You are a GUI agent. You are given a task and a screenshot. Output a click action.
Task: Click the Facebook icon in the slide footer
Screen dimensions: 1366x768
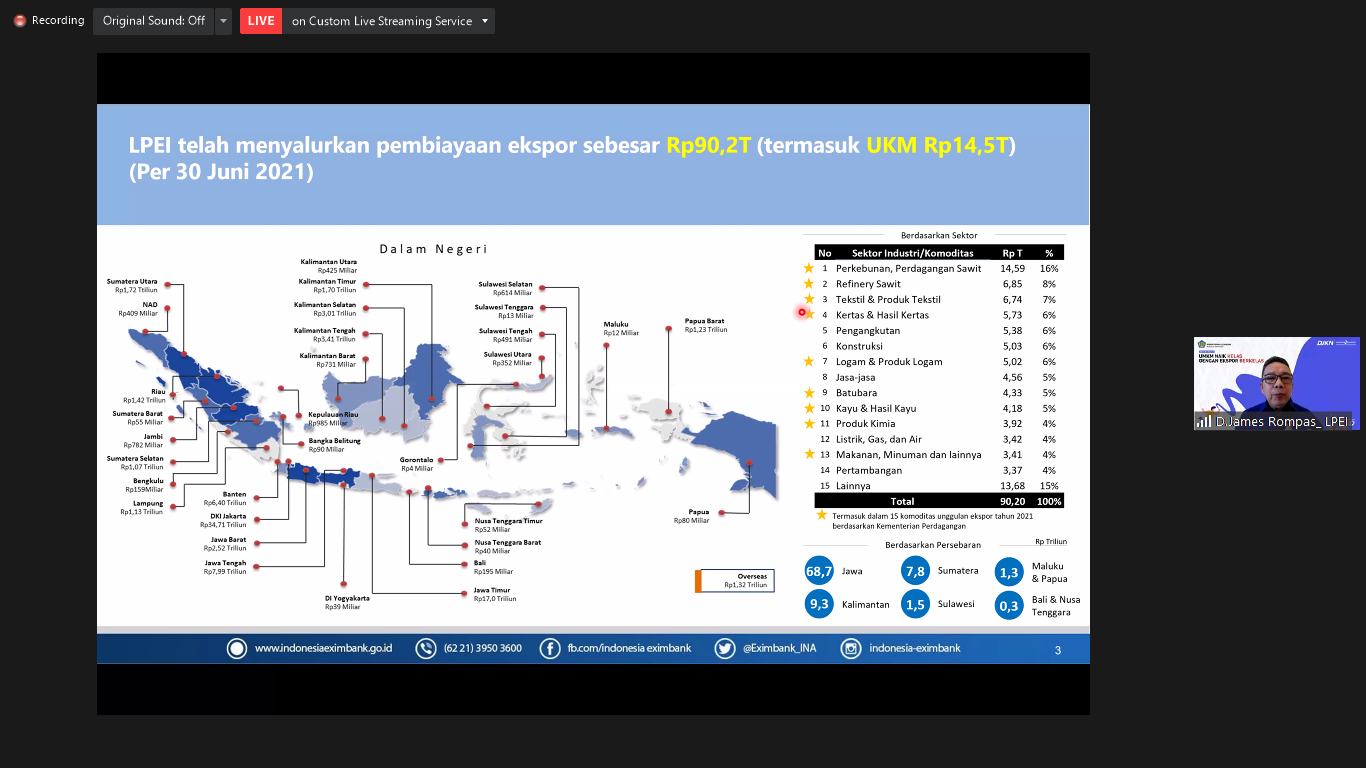[x=550, y=648]
